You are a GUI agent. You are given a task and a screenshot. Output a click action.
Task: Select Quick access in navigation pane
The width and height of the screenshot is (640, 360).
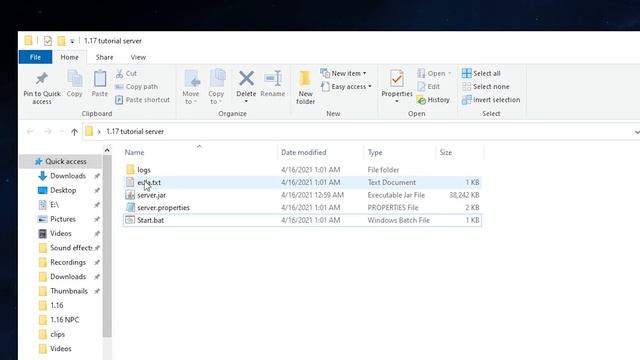pos(60,161)
